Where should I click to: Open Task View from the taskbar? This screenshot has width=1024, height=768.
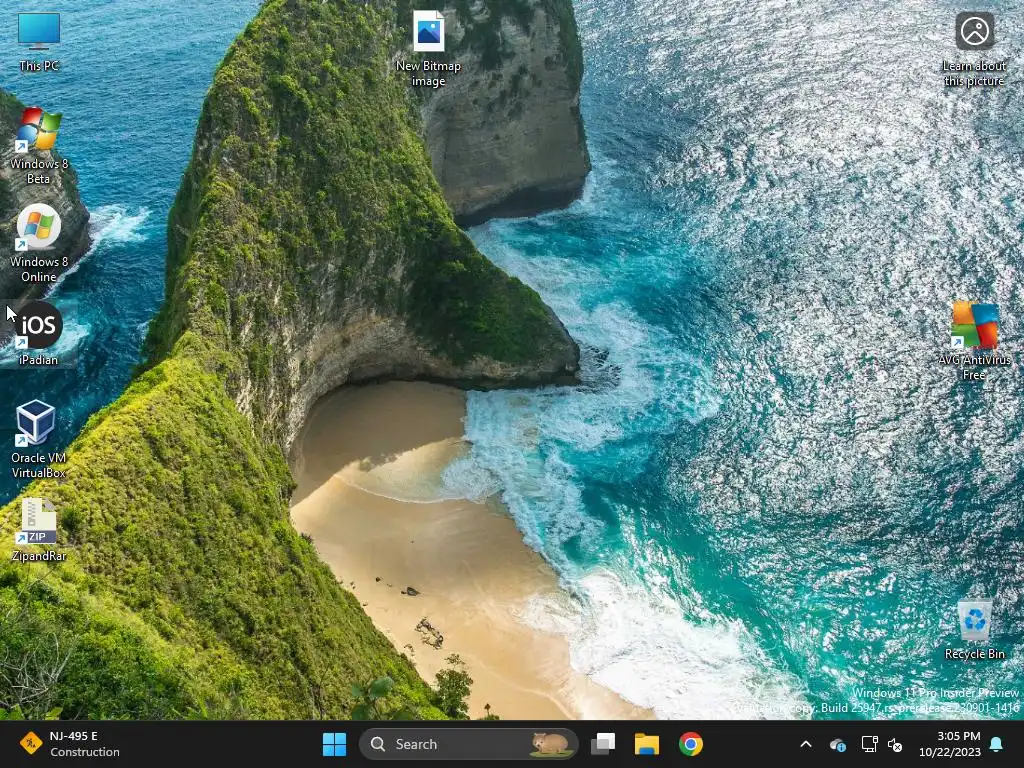pyautogui.click(x=603, y=744)
